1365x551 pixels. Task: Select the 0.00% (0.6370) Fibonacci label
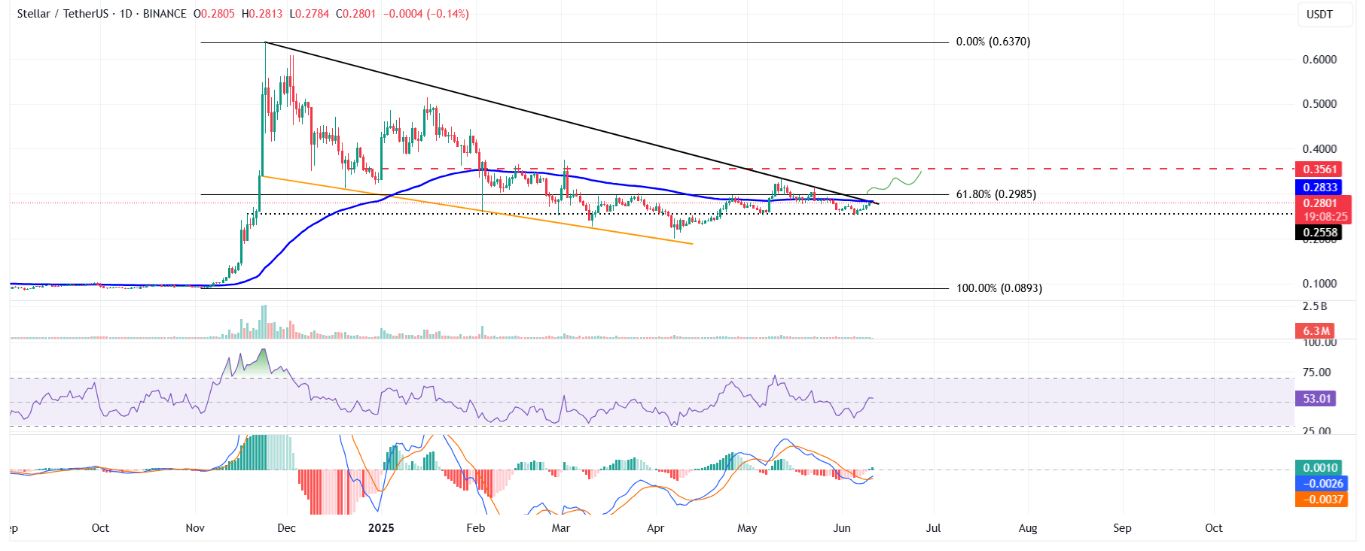(994, 42)
